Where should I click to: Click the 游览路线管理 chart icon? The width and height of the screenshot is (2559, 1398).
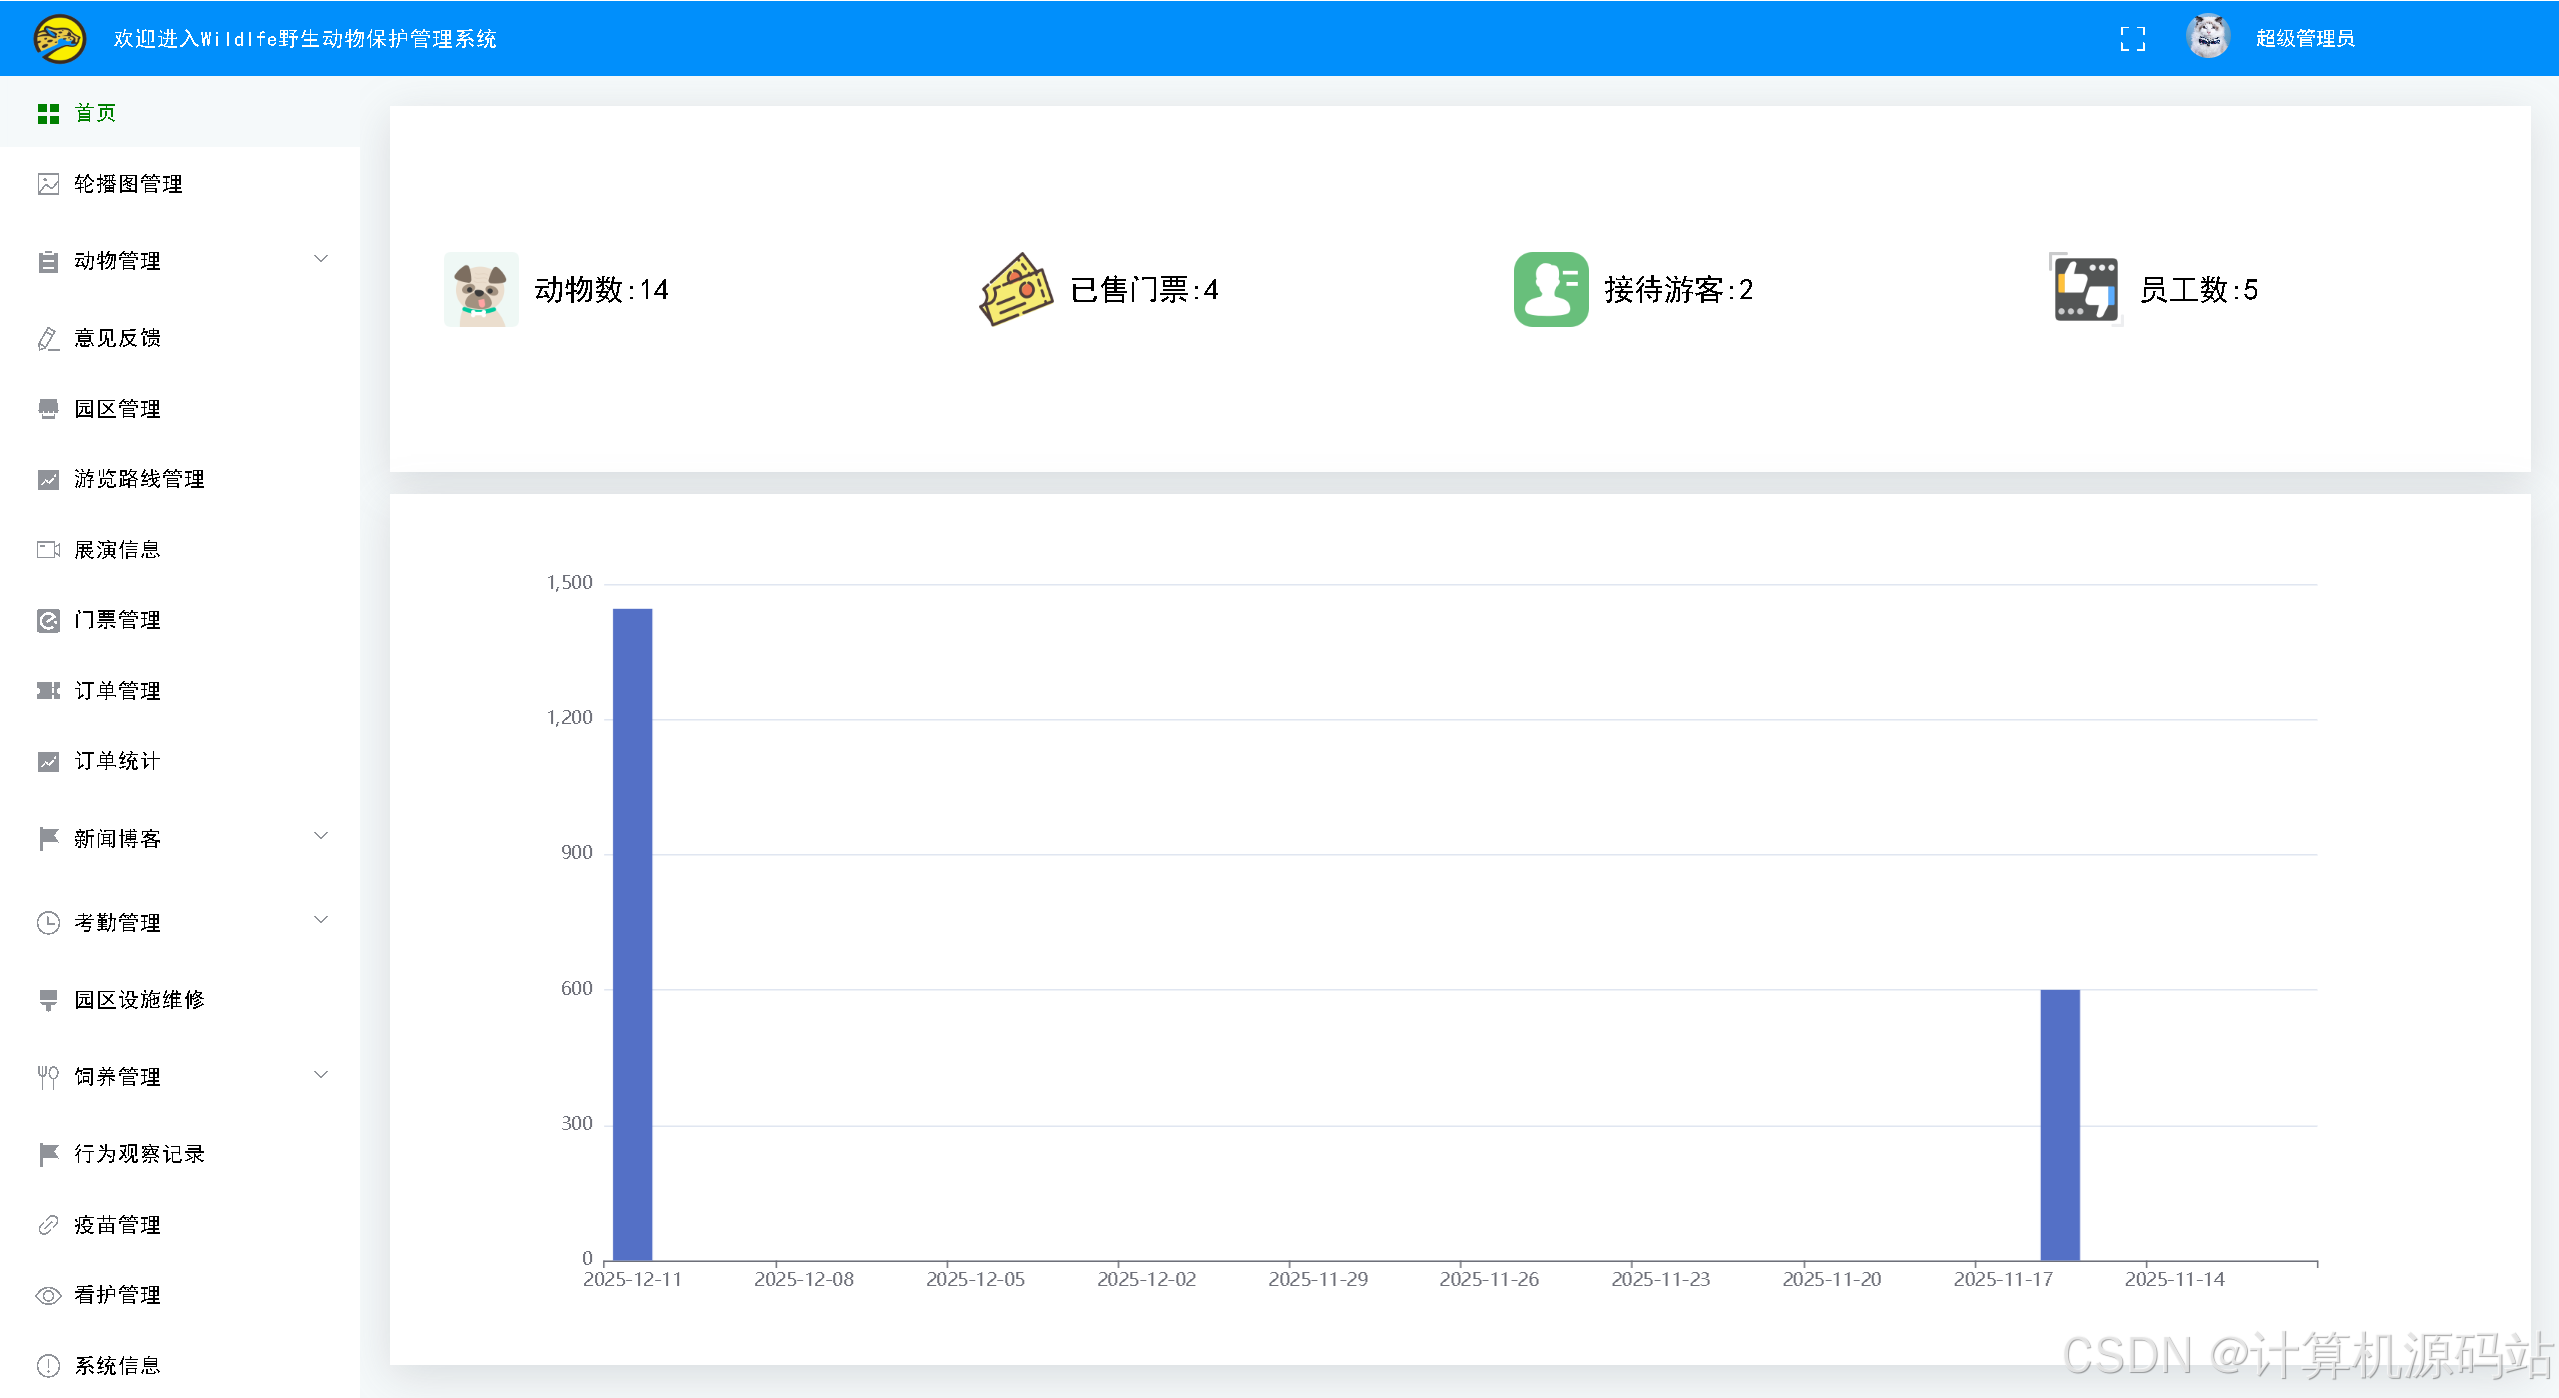[48, 479]
